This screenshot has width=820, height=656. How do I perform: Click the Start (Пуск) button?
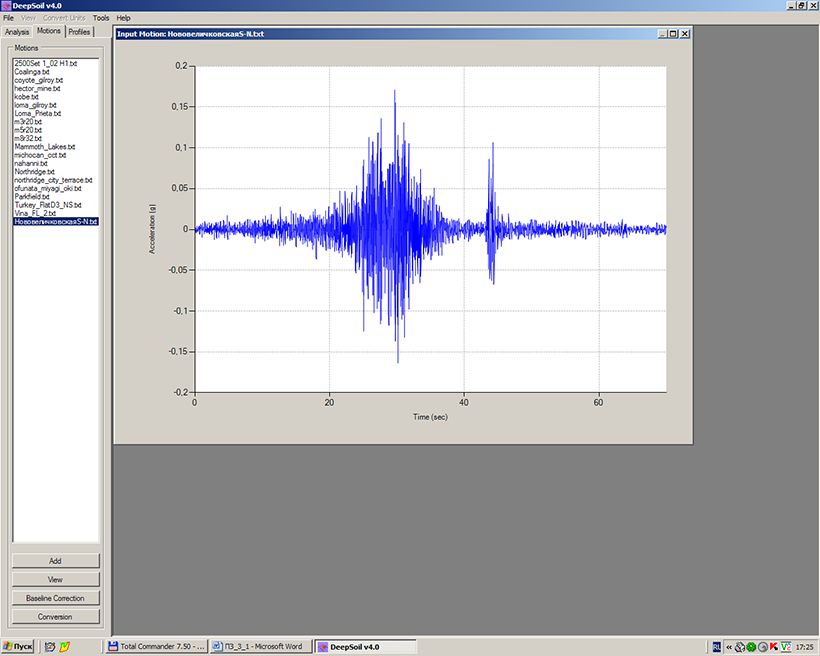(18, 647)
